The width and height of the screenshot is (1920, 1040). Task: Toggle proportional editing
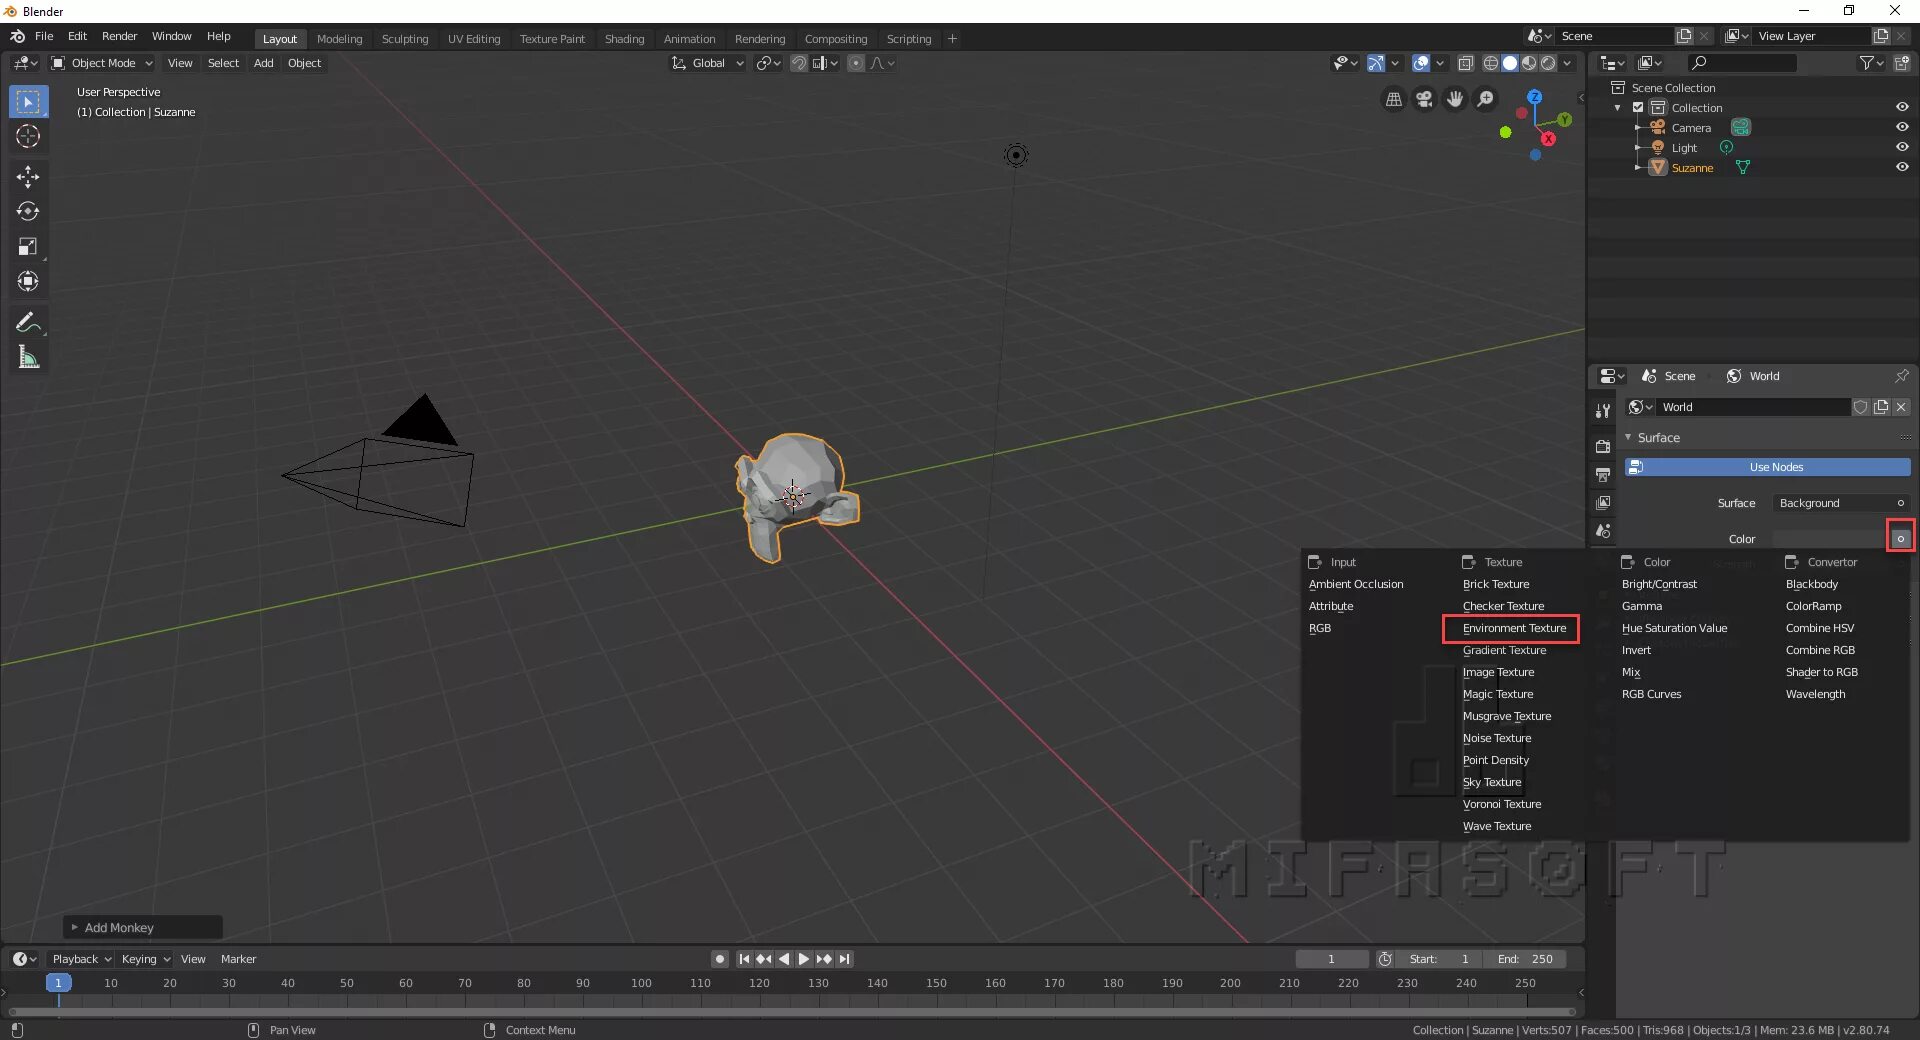856,63
